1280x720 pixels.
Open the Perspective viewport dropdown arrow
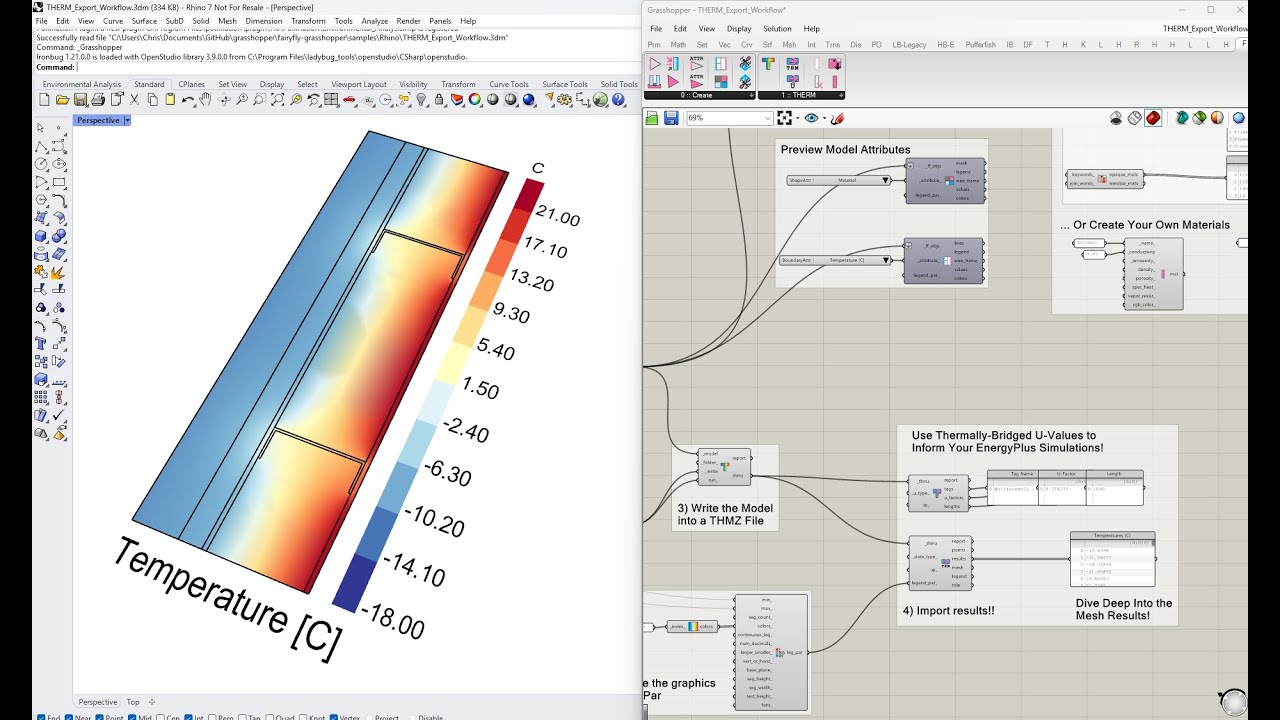127,120
